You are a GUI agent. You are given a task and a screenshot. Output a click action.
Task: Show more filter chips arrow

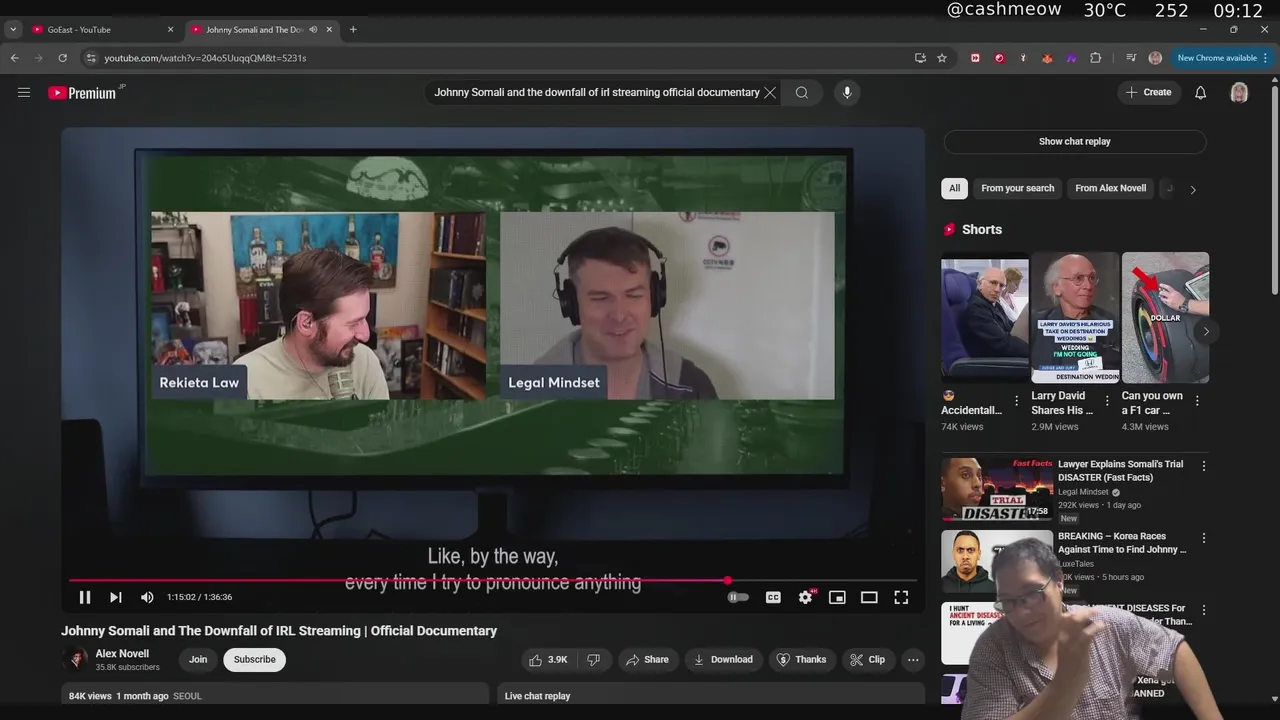[1193, 189]
